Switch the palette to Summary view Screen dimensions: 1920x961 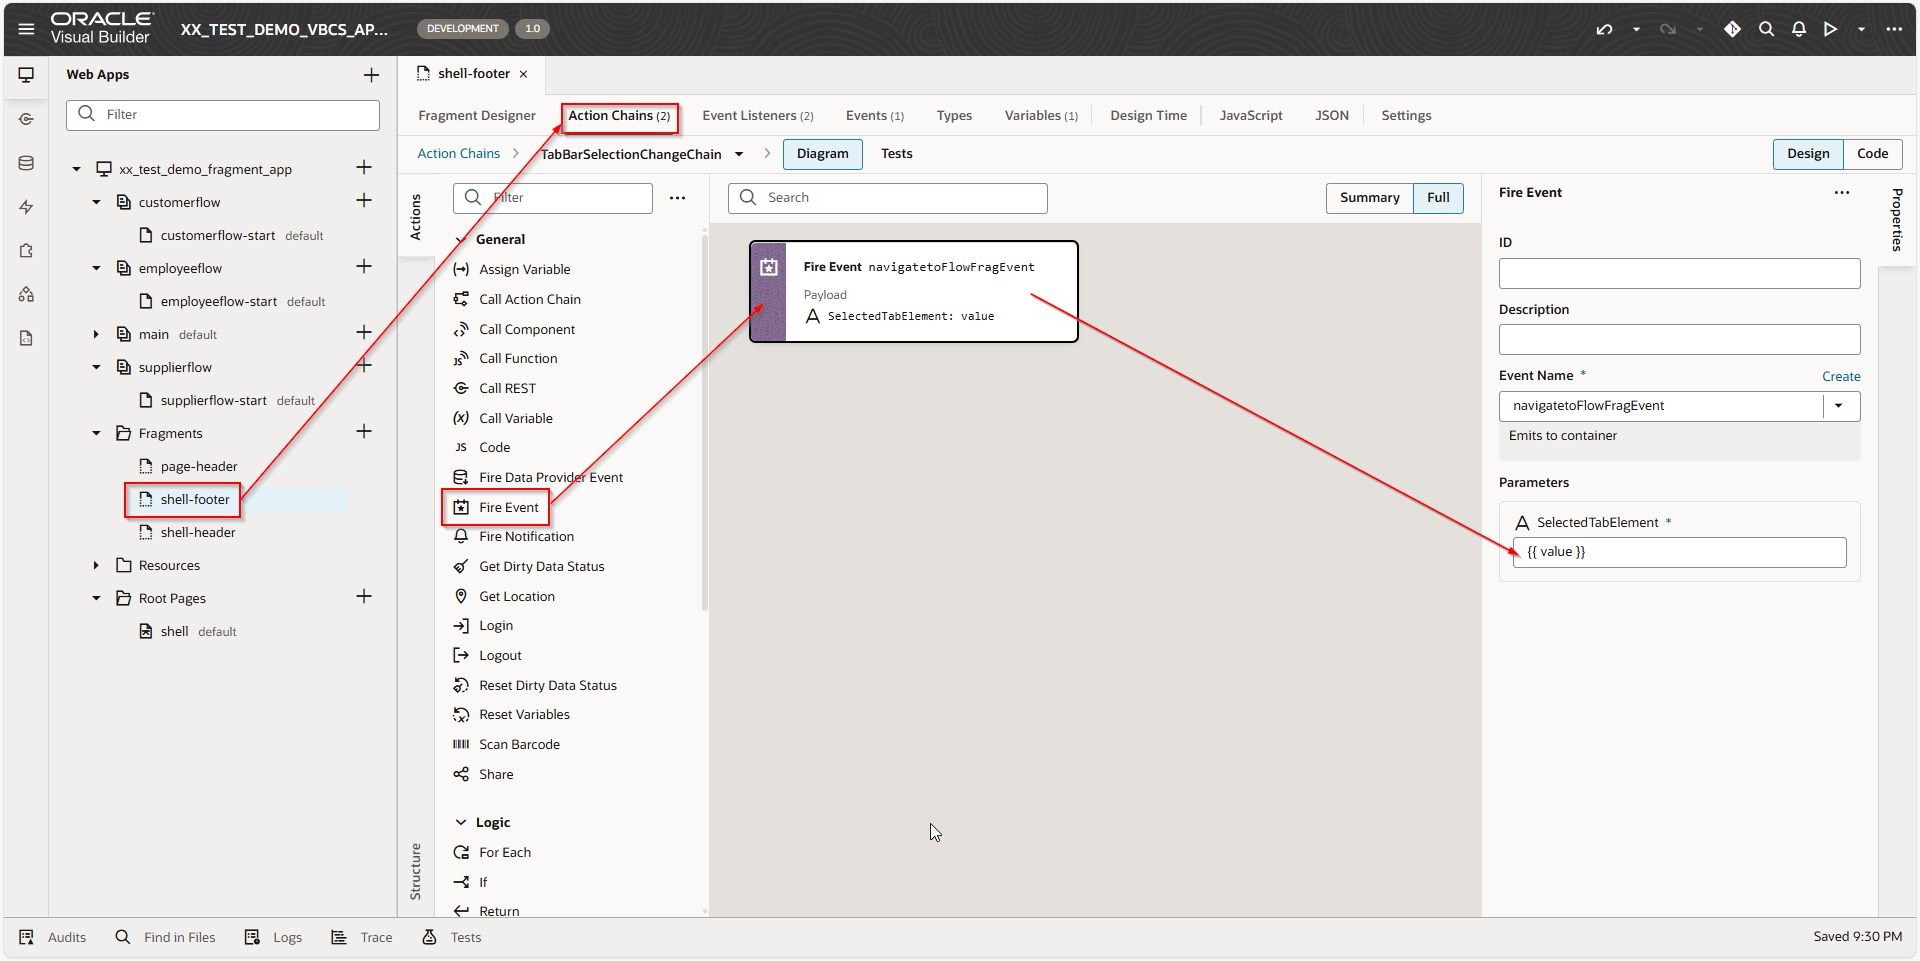pyautogui.click(x=1369, y=197)
